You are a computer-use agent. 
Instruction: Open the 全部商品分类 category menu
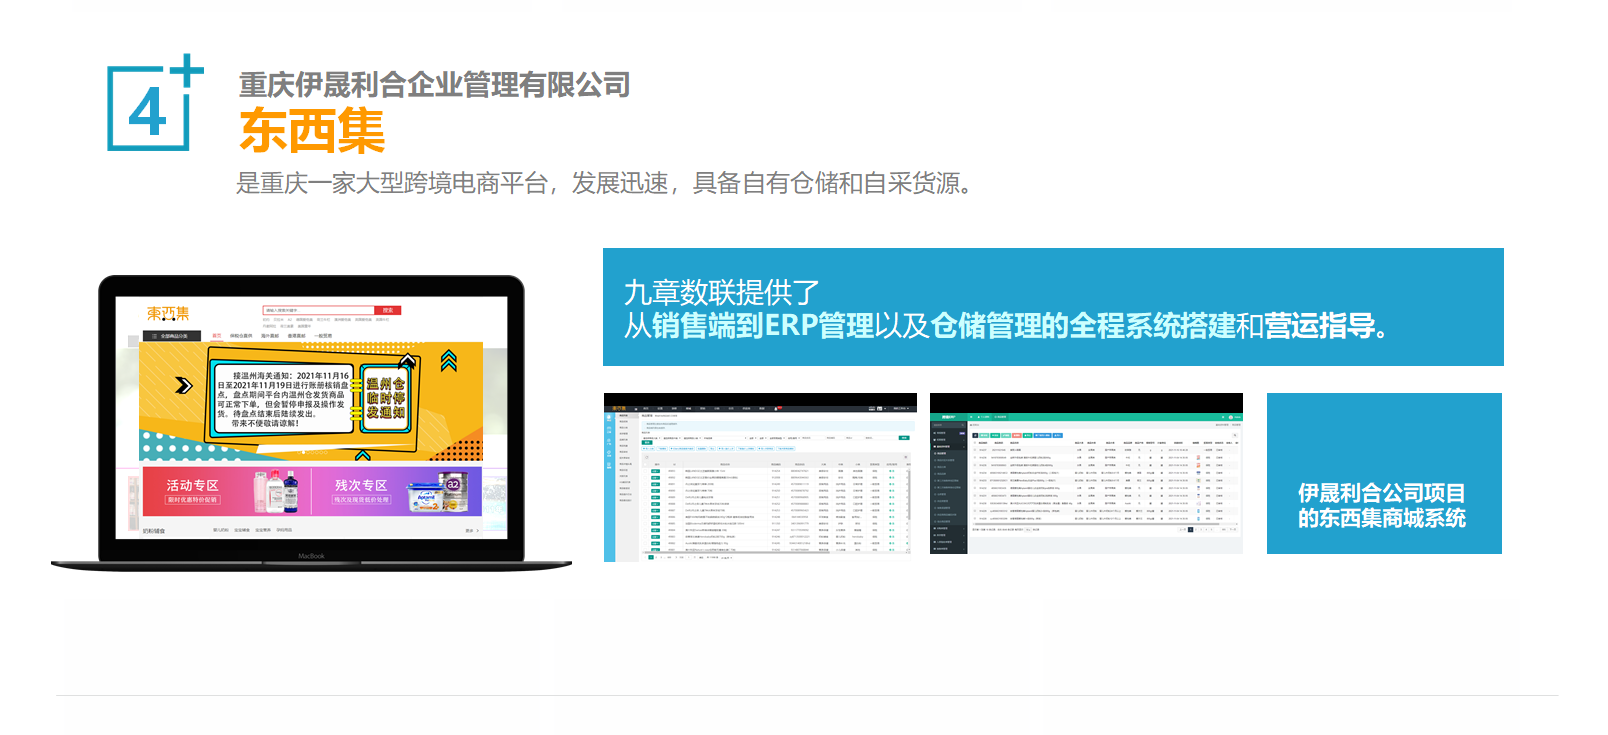(172, 336)
